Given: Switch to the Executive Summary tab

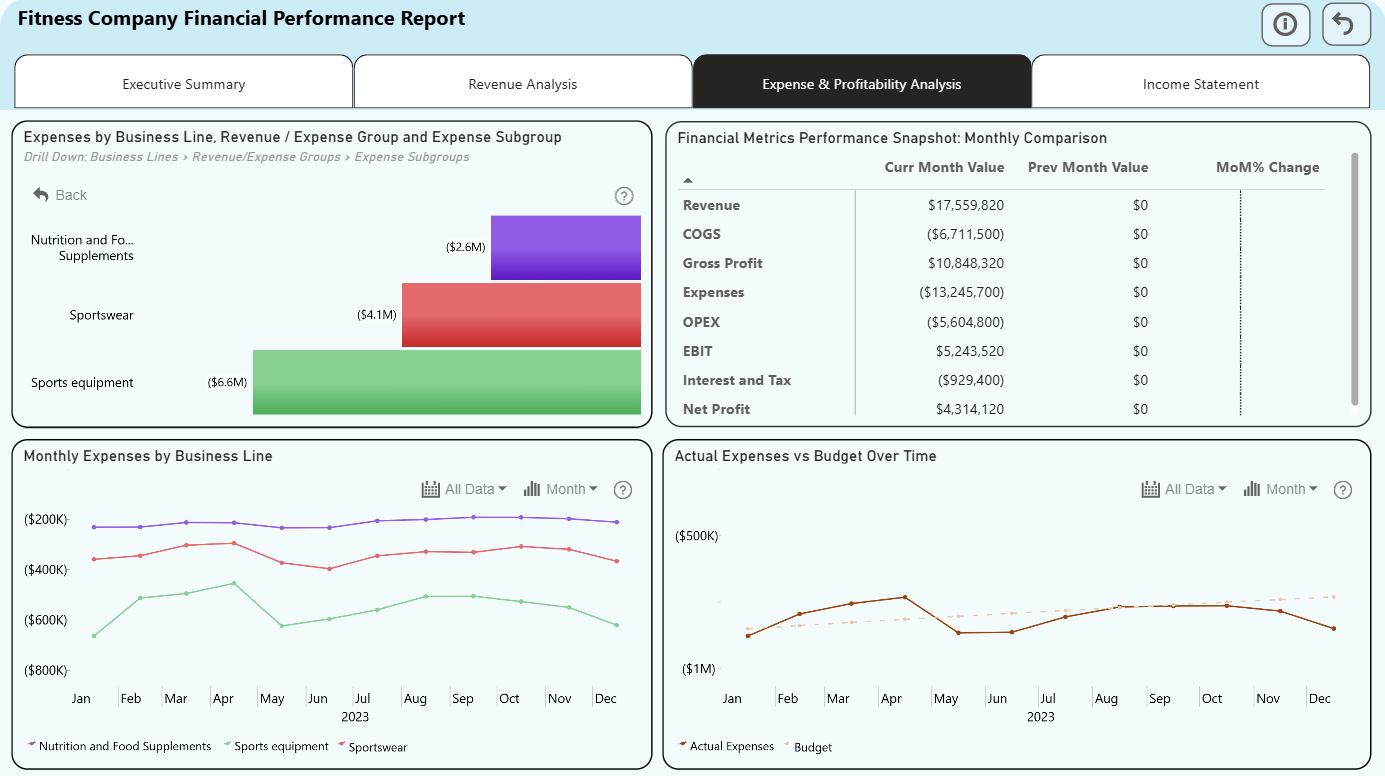Looking at the screenshot, I should (184, 84).
